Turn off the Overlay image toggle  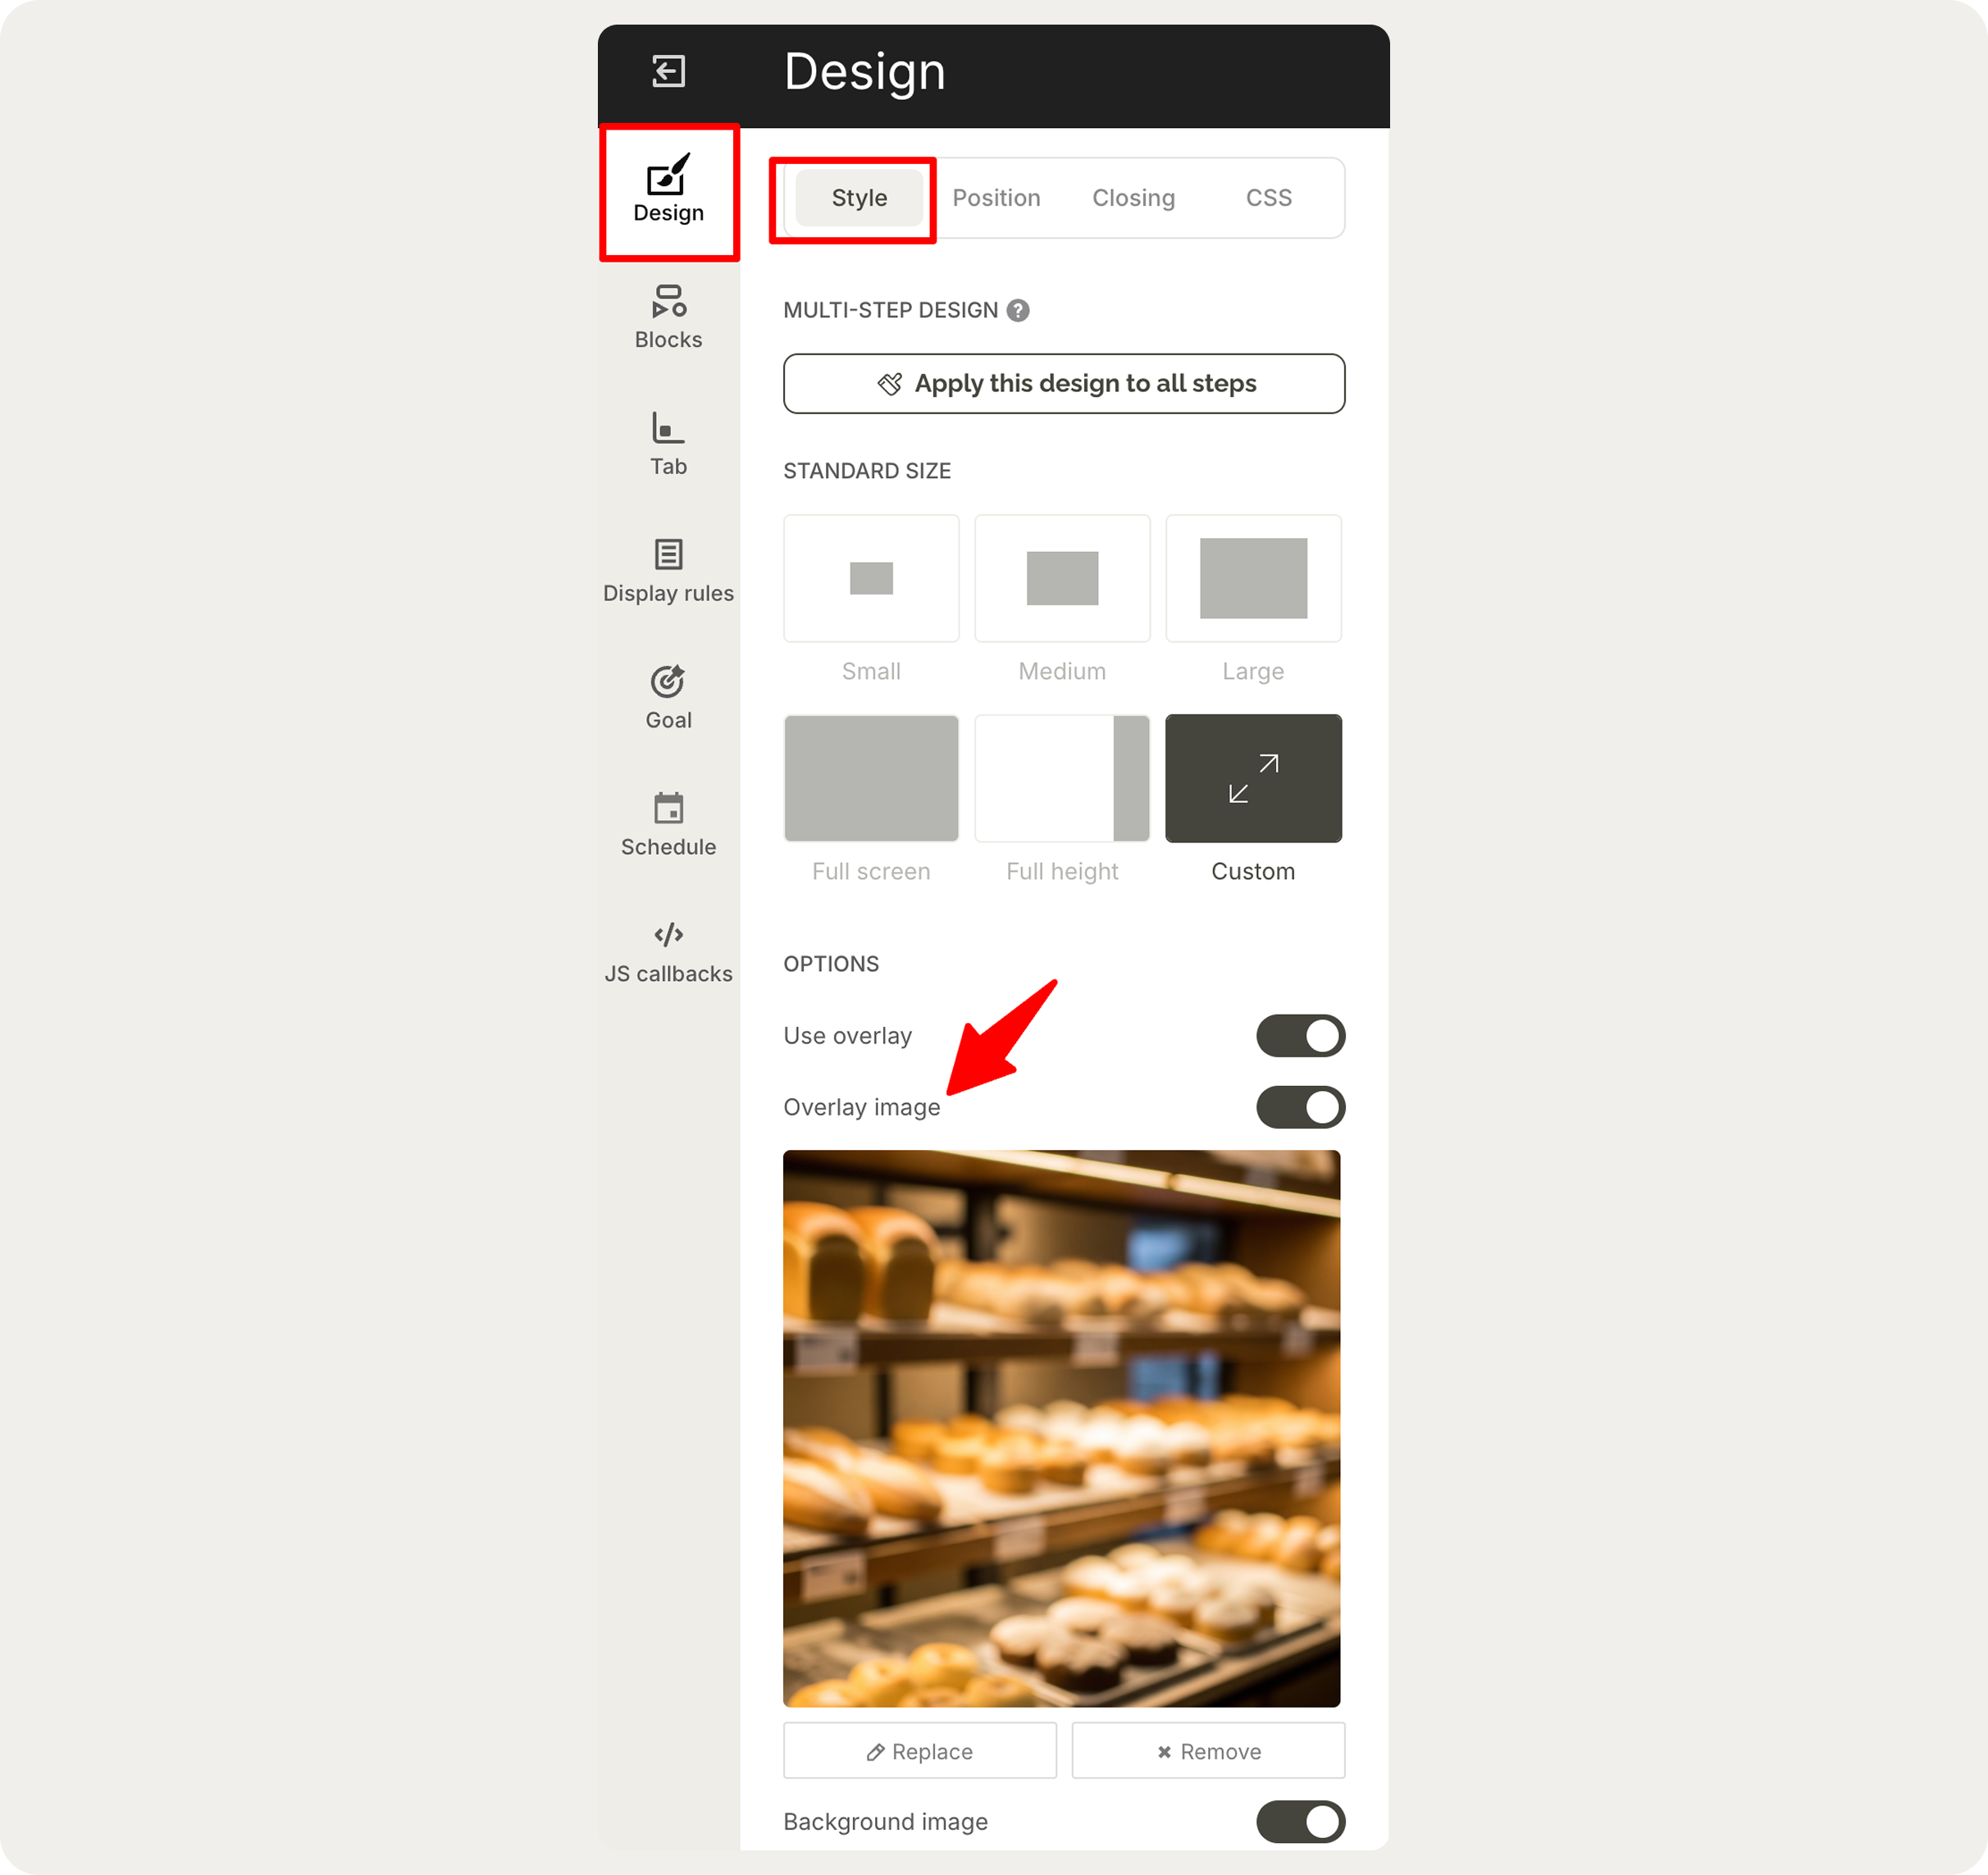point(1300,1107)
